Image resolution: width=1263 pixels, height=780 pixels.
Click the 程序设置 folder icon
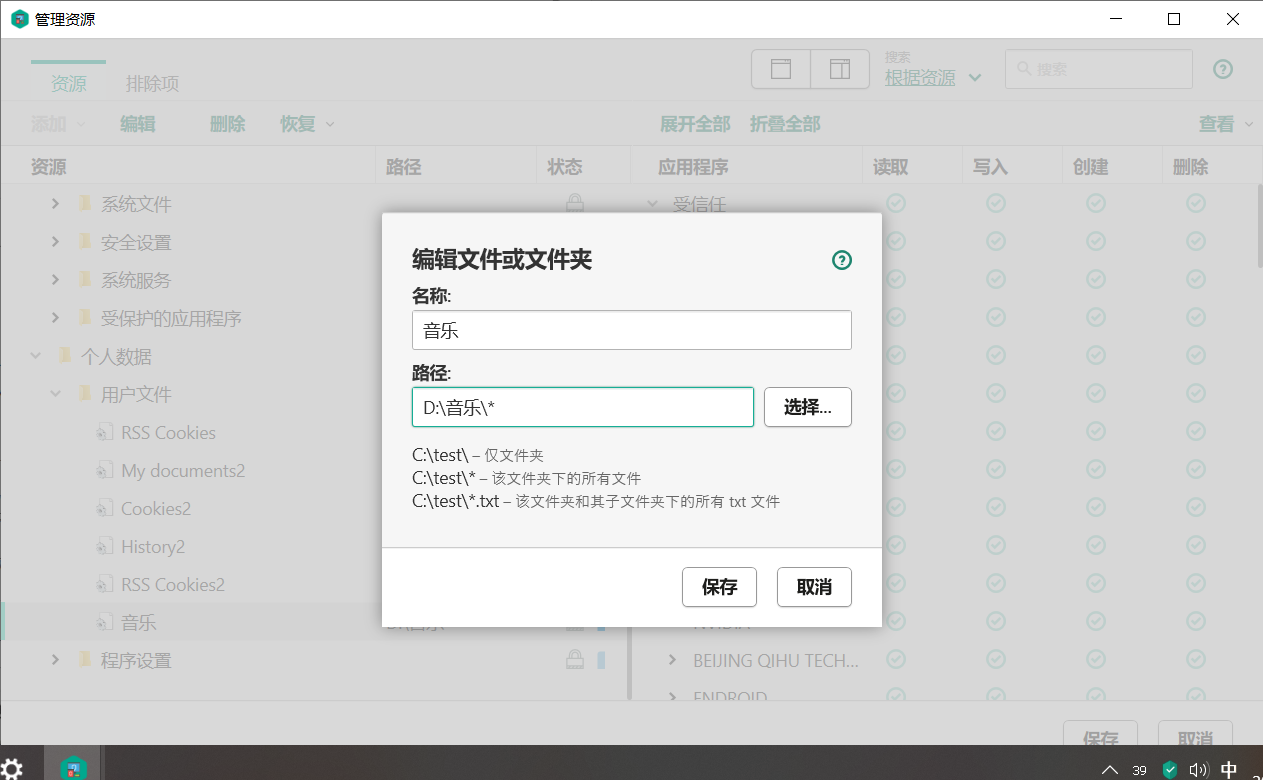85,660
